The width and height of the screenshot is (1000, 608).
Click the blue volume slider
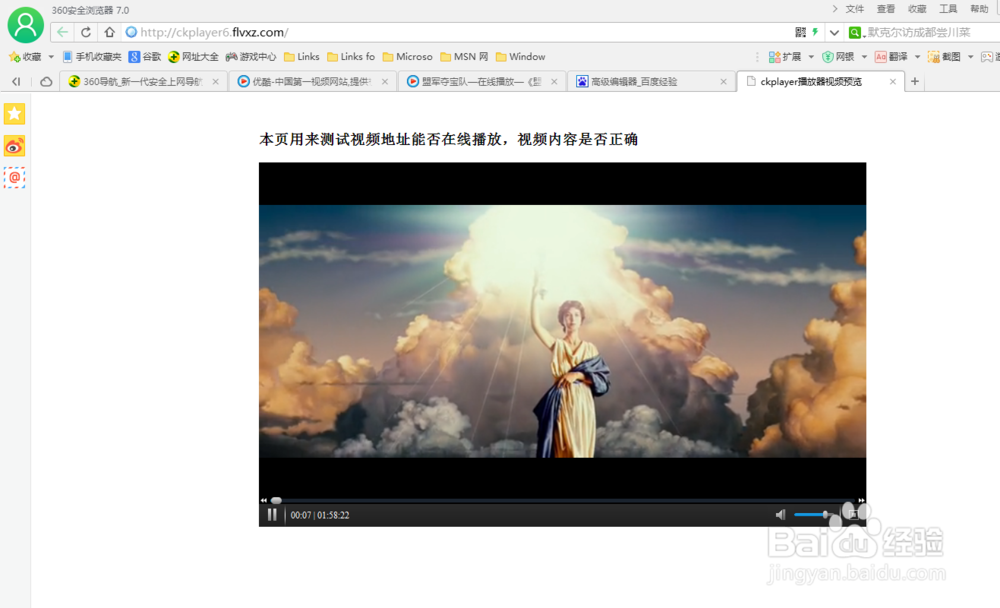pyautogui.click(x=812, y=514)
